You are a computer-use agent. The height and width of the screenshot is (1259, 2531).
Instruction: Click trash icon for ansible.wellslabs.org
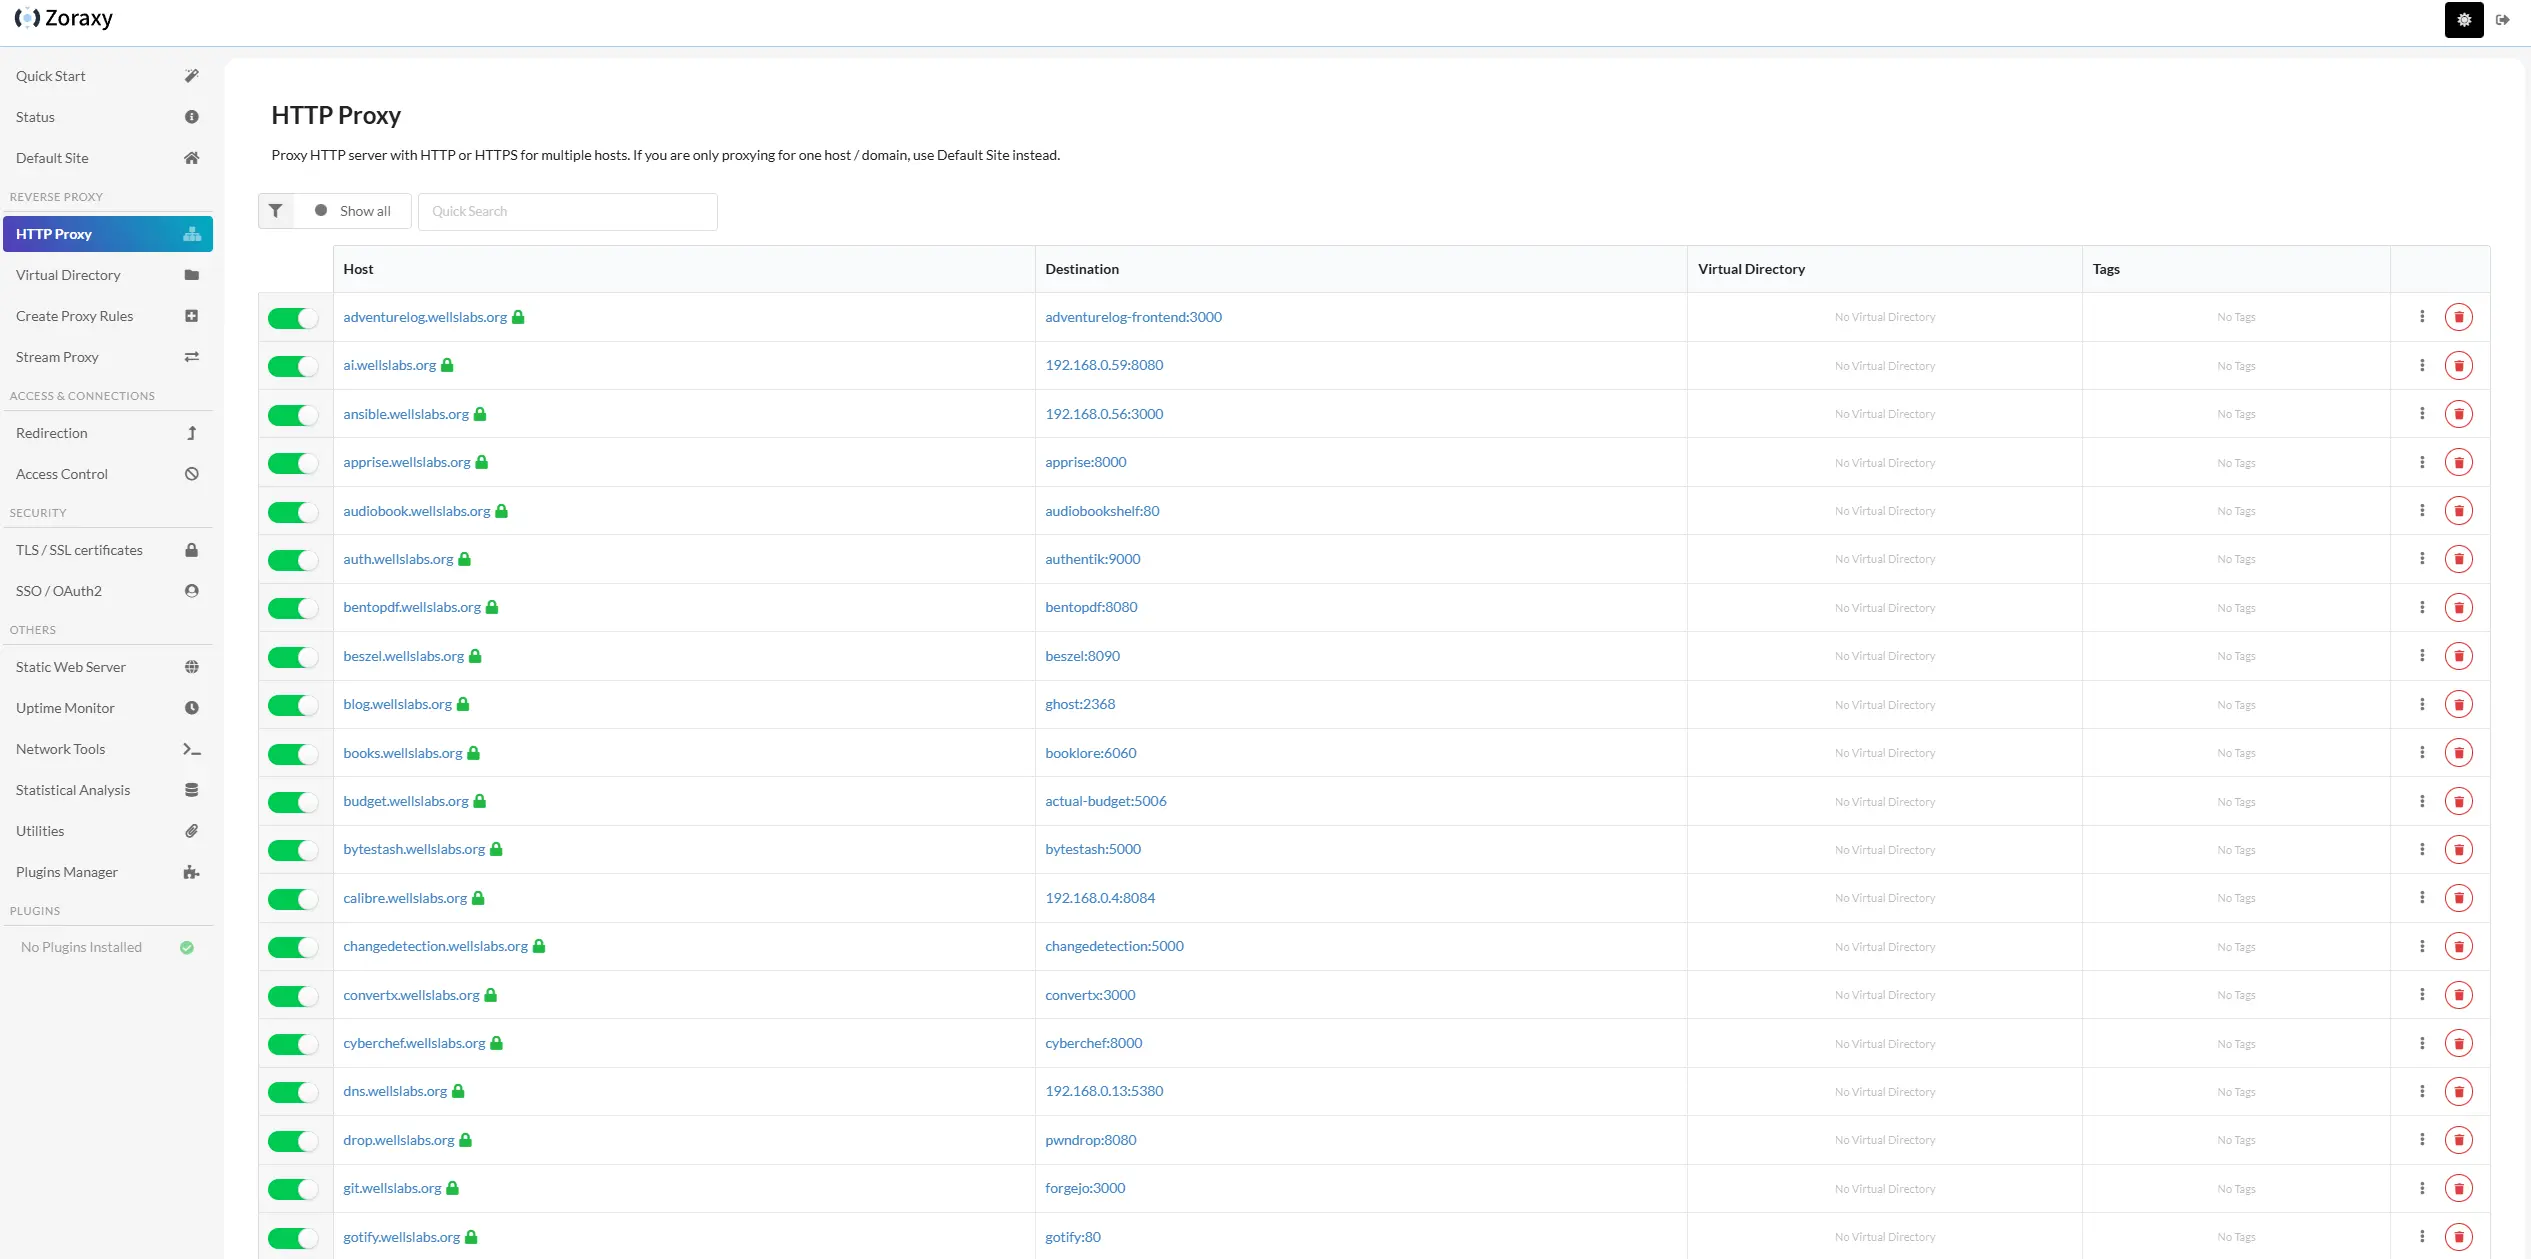click(2459, 414)
